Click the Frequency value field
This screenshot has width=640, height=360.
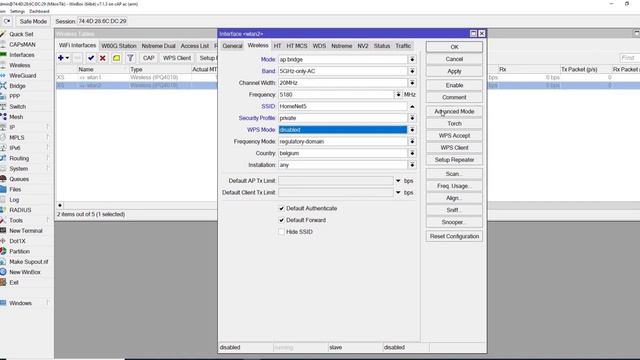[x=336, y=95]
